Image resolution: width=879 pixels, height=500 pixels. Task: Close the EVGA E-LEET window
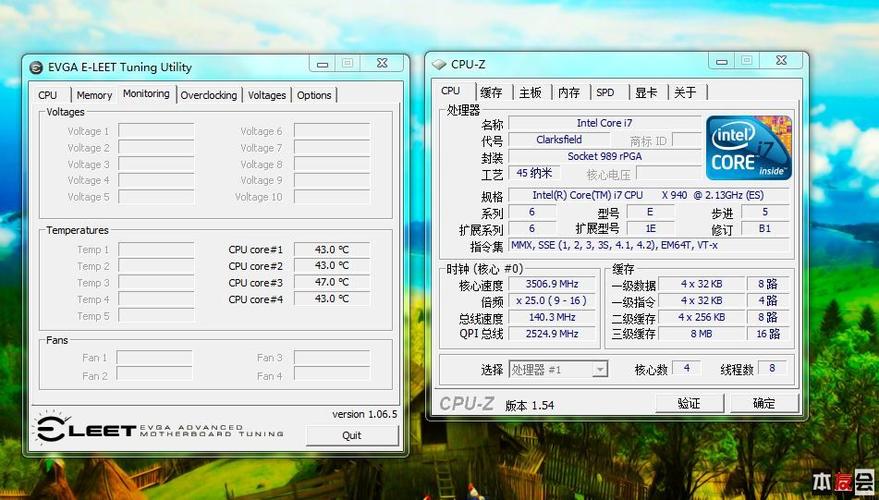coord(382,63)
